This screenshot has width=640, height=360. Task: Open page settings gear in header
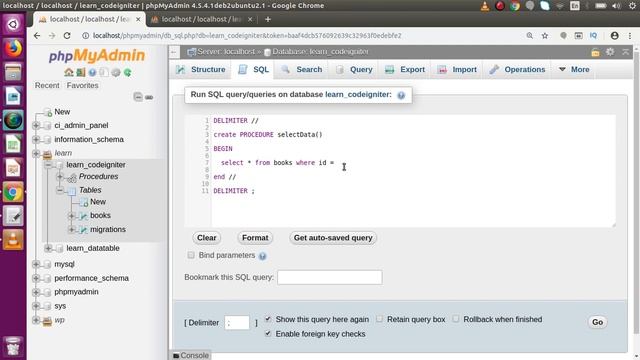coord(610,52)
